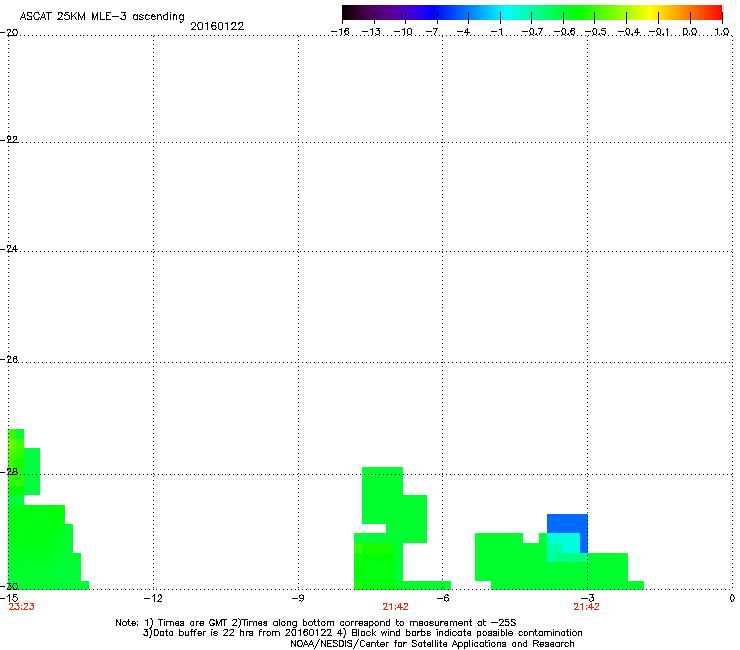The width and height of the screenshot is (740, 650).
Task: Click the latitude axis label '-24'
Action: 9,248
